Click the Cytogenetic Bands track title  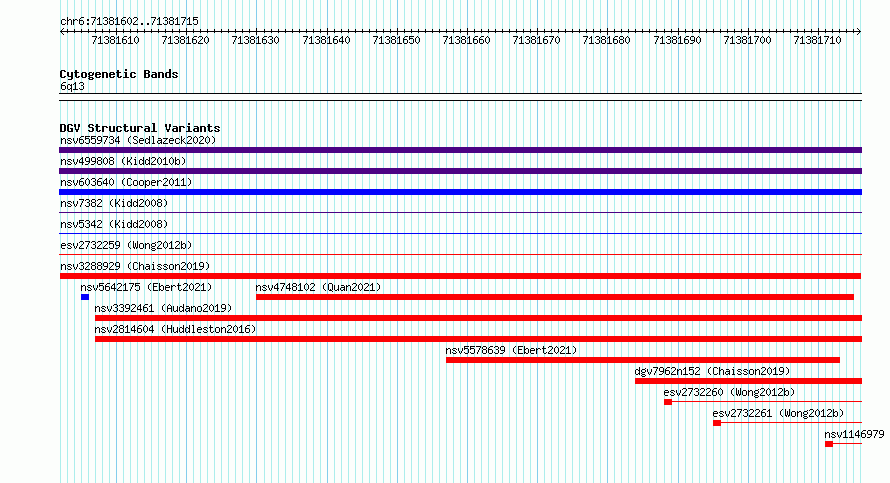tap(119, 74)
